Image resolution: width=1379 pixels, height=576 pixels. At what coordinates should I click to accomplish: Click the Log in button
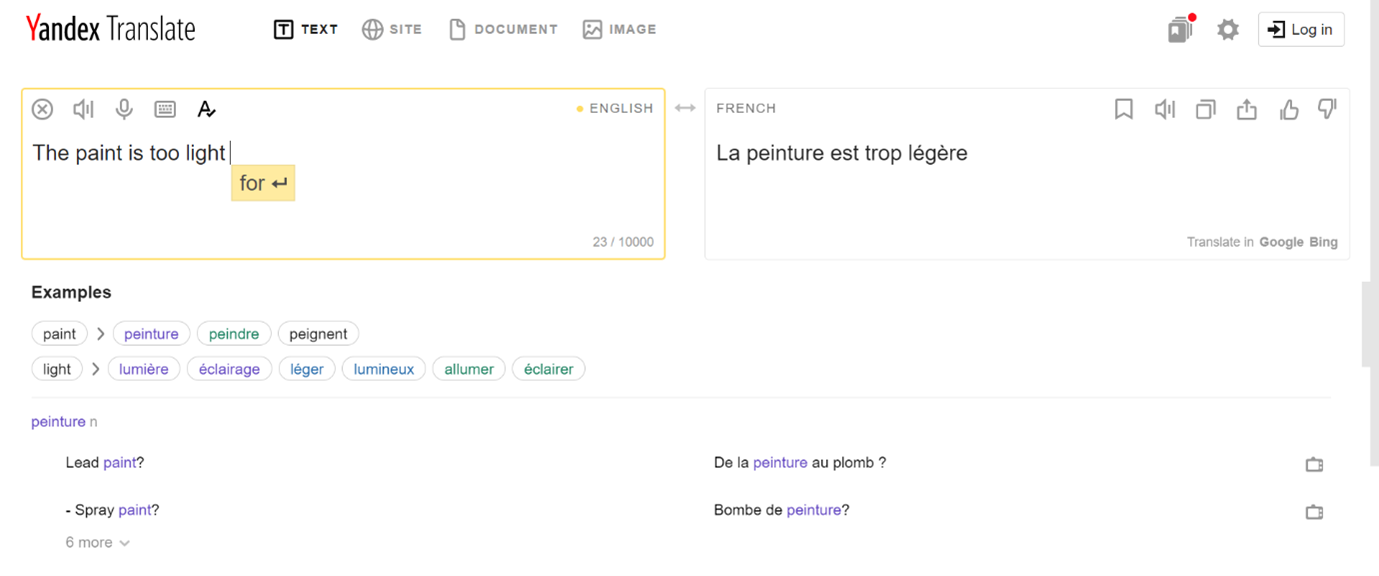point(1301,29)
